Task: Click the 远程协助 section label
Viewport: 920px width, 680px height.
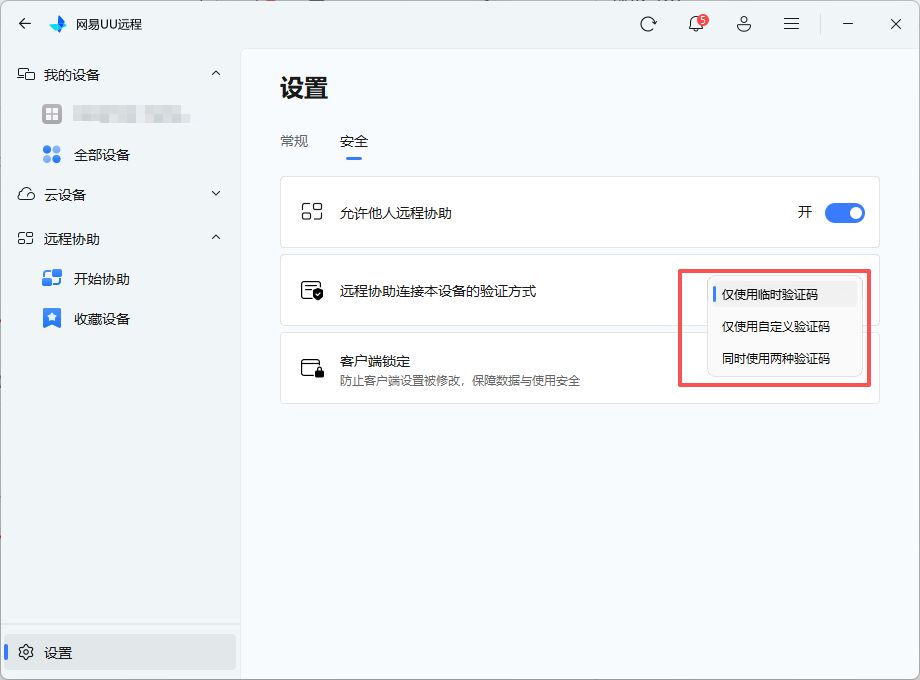Action: coord(72,239)
